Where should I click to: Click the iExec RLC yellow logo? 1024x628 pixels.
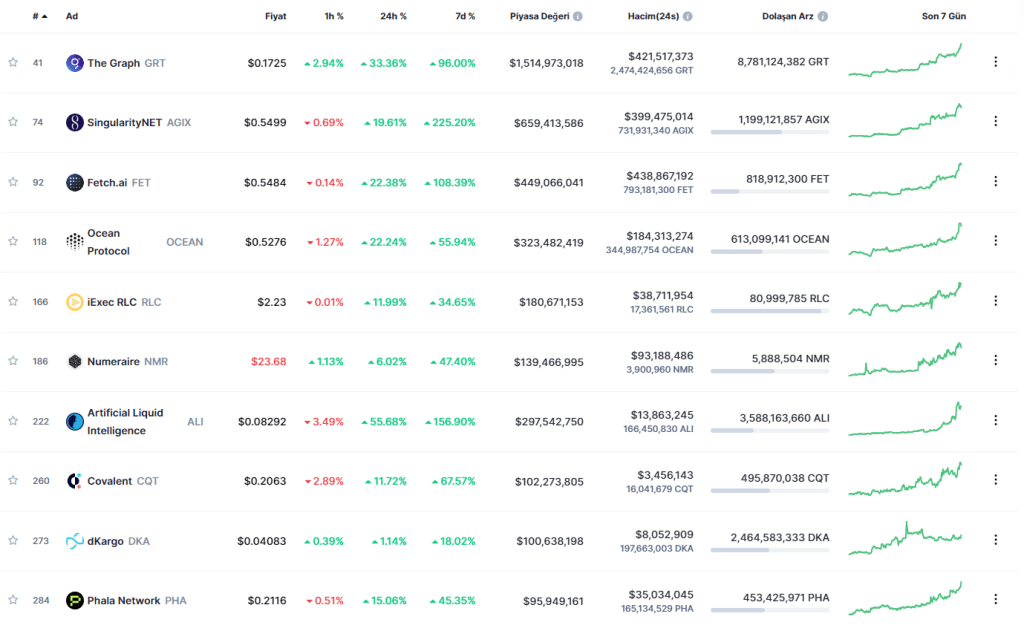74,302
